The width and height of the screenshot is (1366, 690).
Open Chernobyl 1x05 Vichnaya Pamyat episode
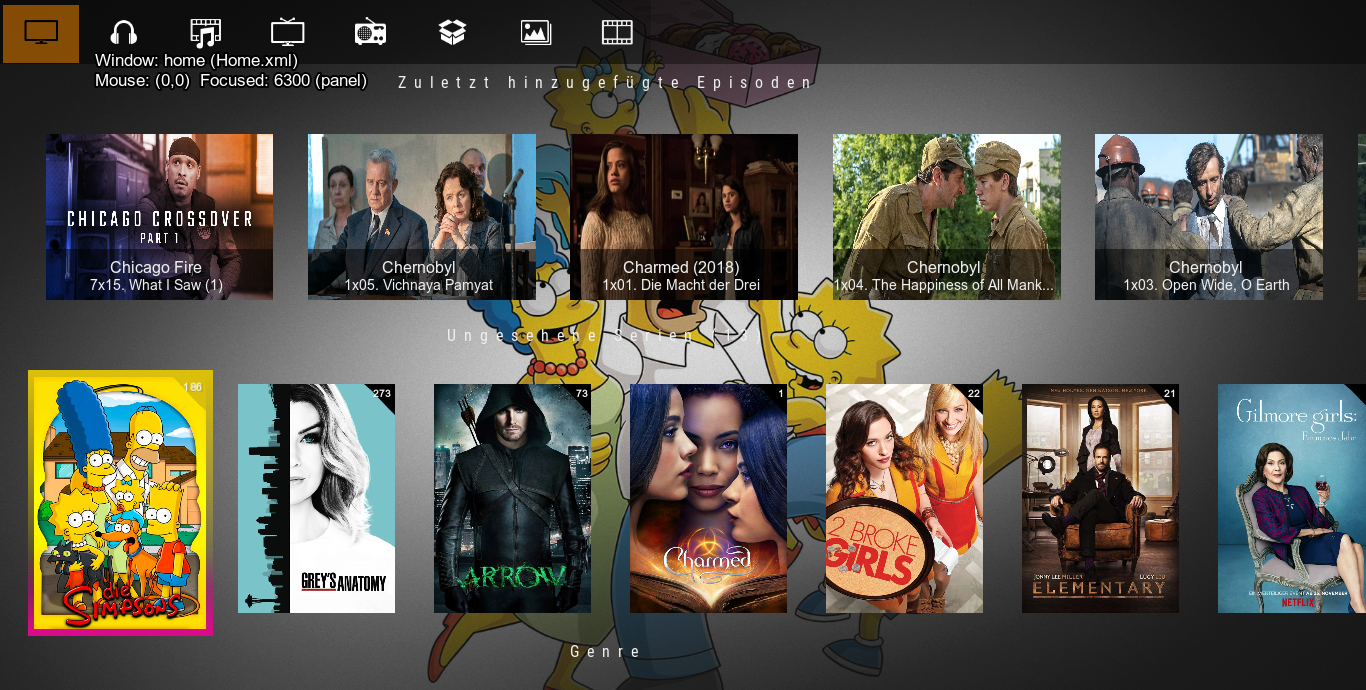pos(421,217)
